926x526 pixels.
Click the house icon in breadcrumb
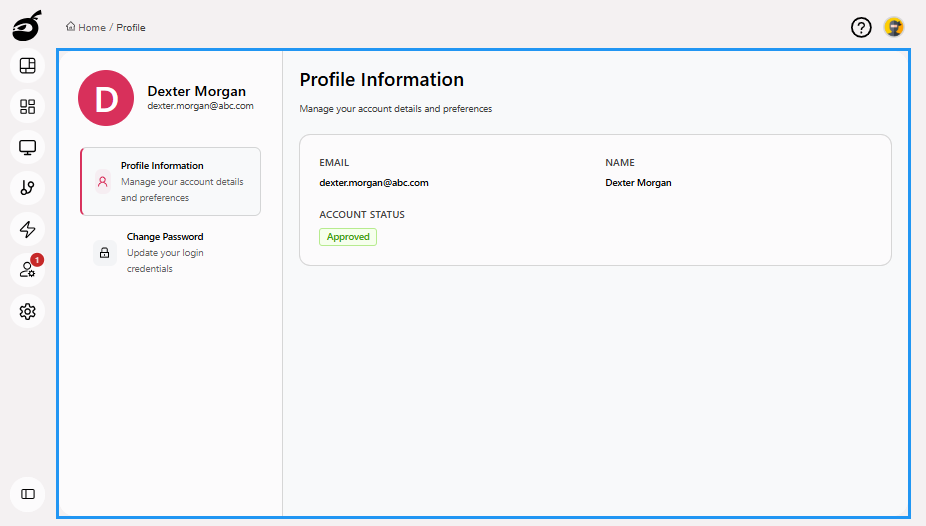(x=71, y=26)
